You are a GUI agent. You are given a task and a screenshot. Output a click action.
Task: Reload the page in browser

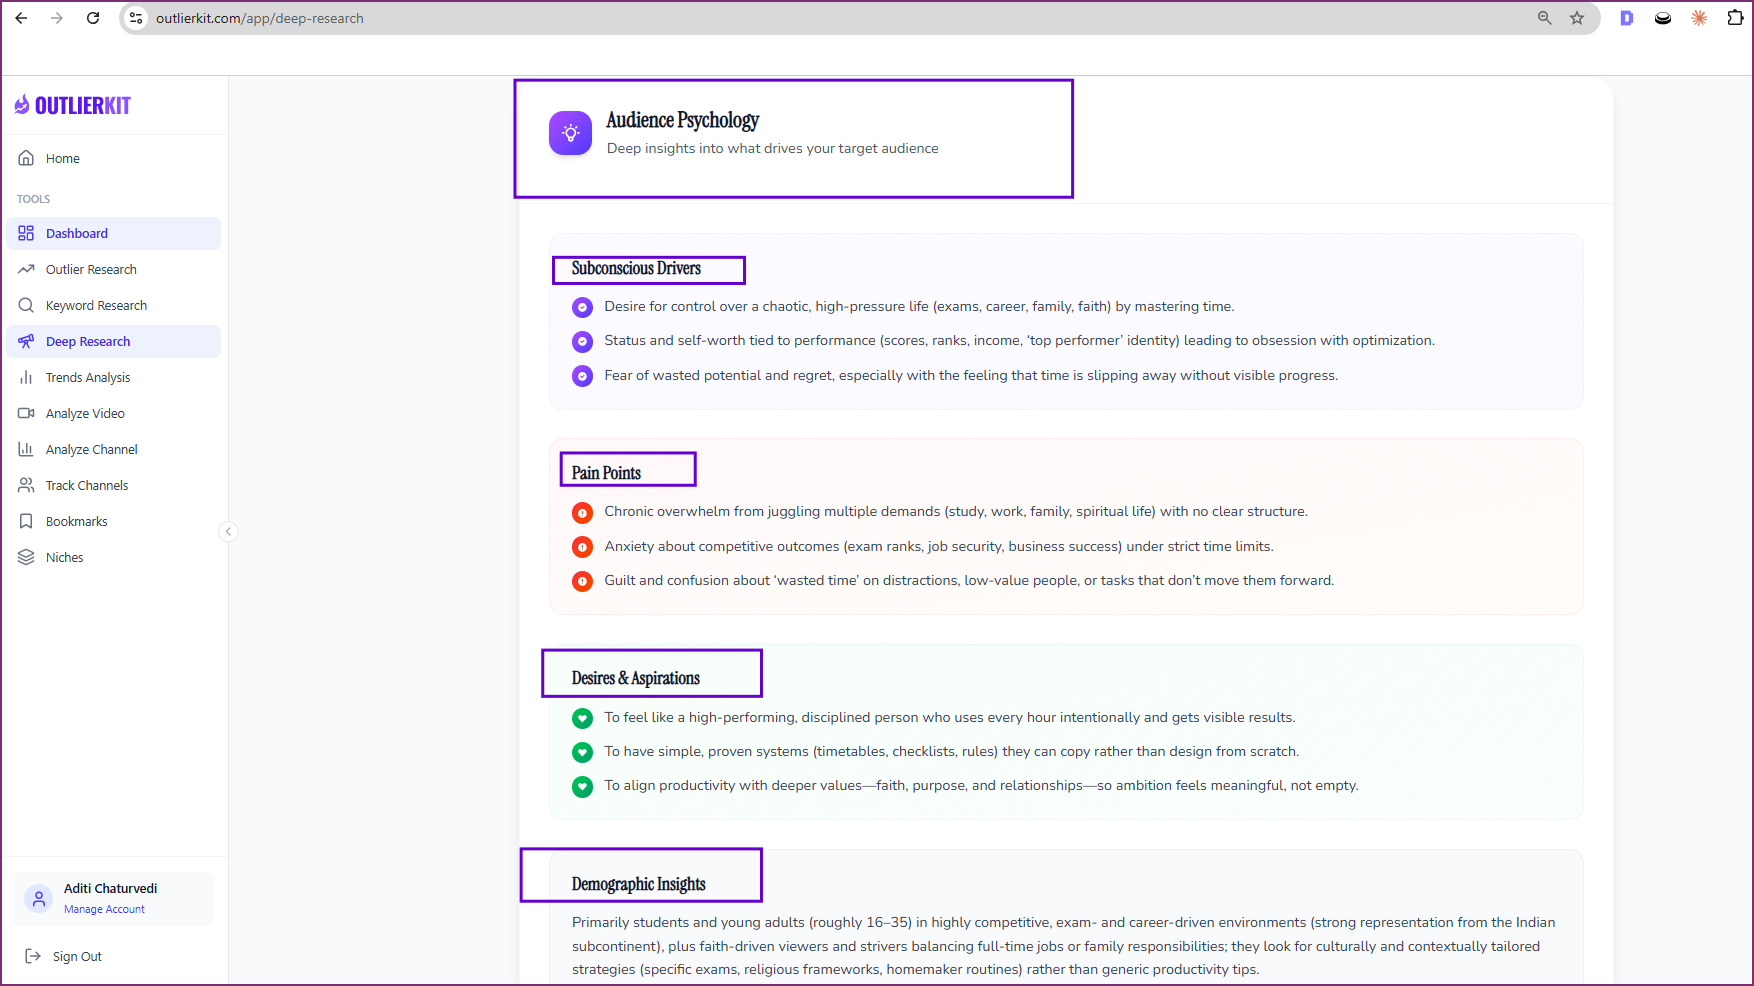93,18
